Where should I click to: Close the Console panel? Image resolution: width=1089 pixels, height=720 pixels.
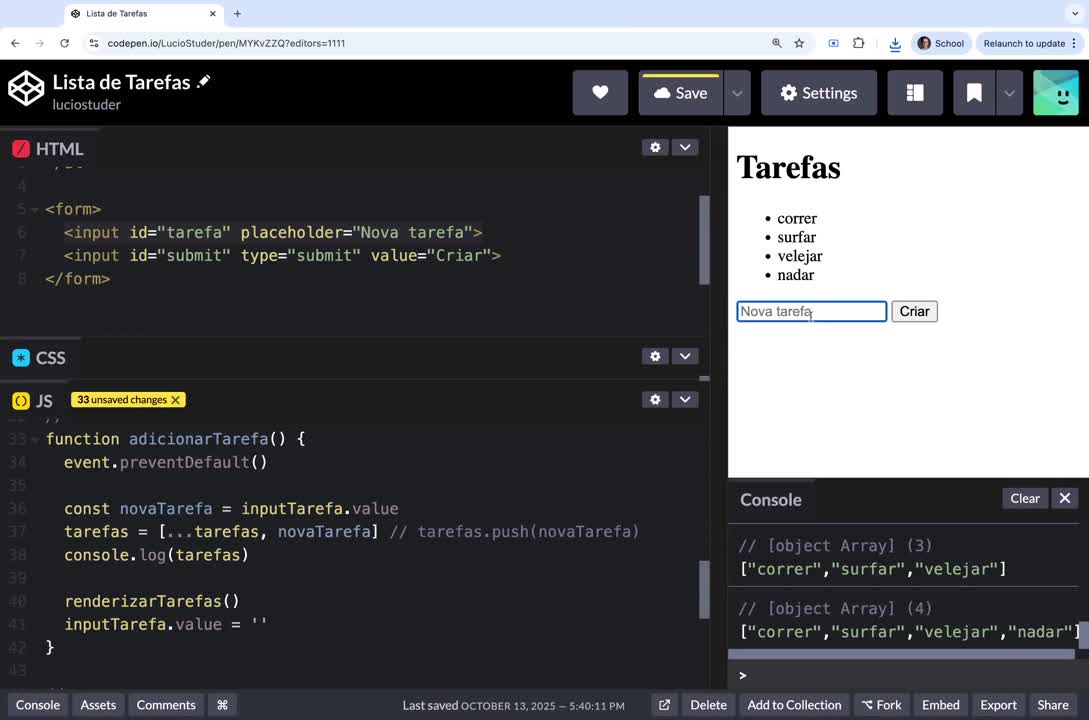[1065, 498]
